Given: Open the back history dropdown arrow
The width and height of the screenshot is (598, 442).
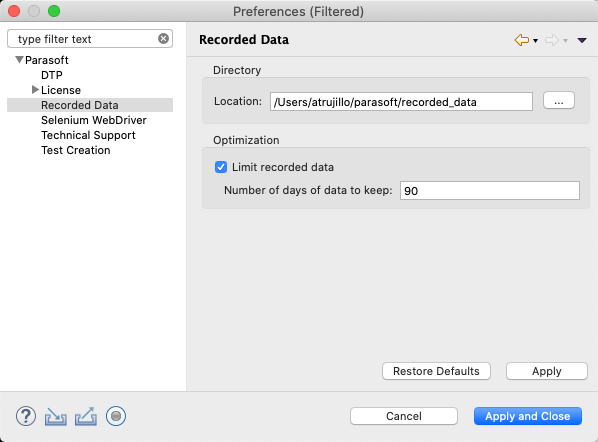Looking at the screenshot, I should [535, 41].
